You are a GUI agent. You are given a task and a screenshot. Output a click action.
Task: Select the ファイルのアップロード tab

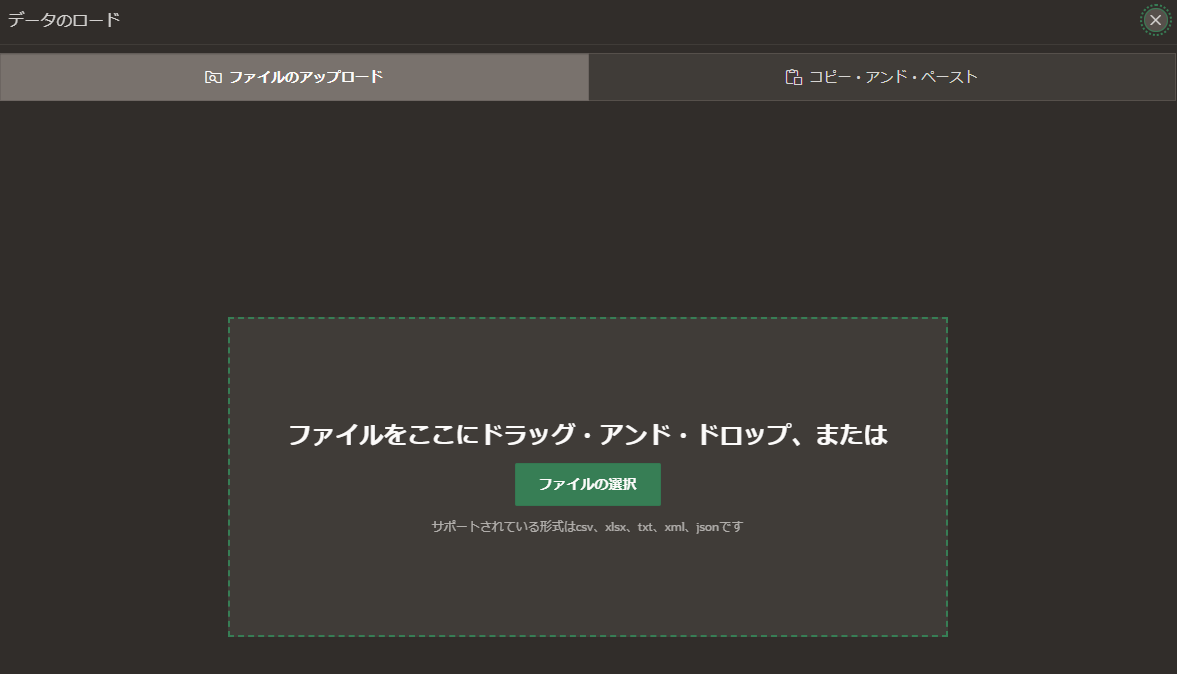(294, 77)
